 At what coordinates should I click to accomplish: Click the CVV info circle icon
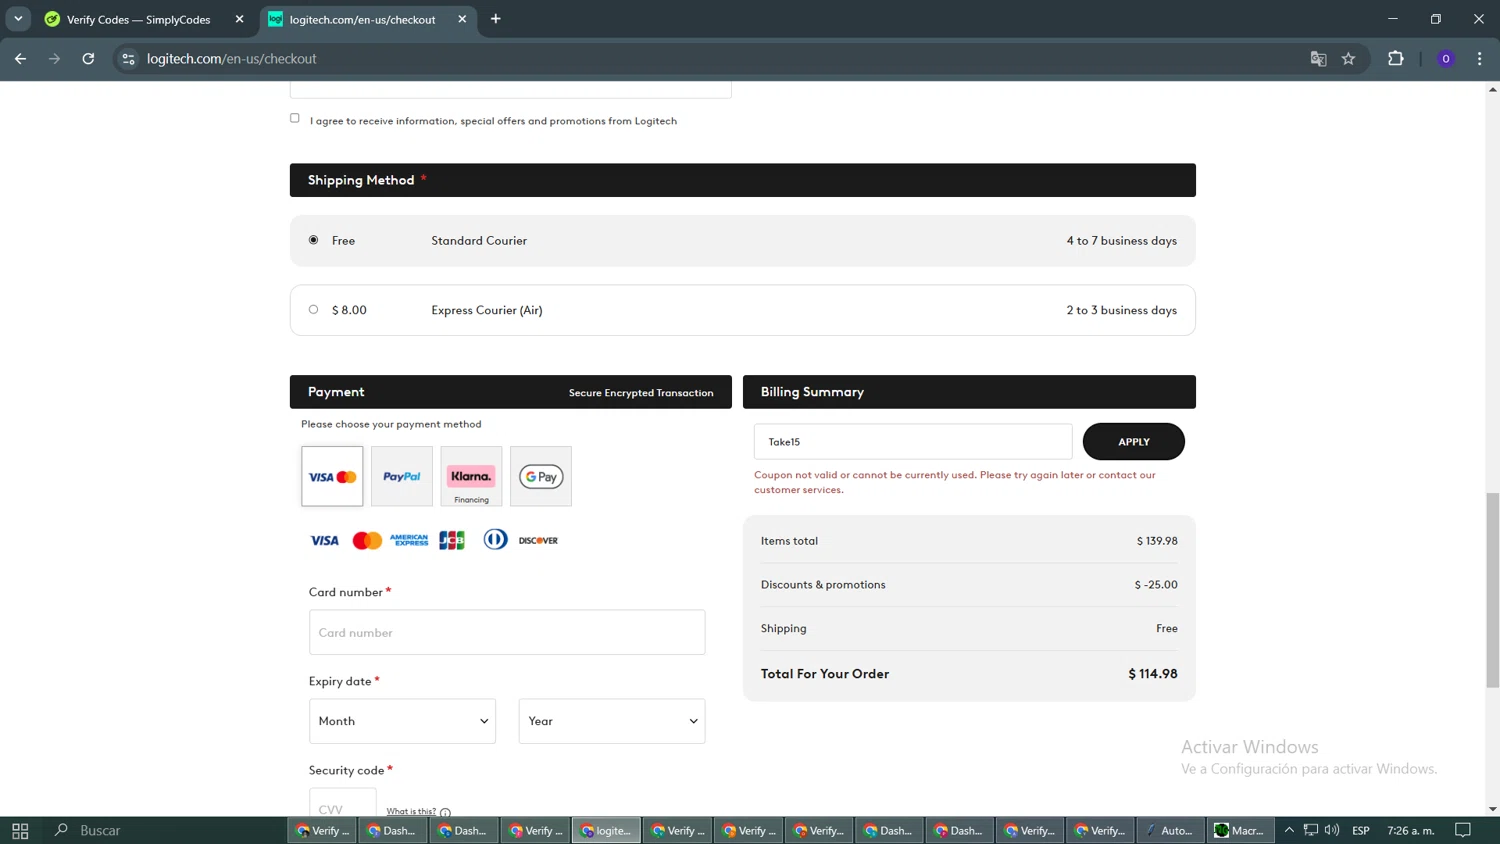click(x=445, y=812)
